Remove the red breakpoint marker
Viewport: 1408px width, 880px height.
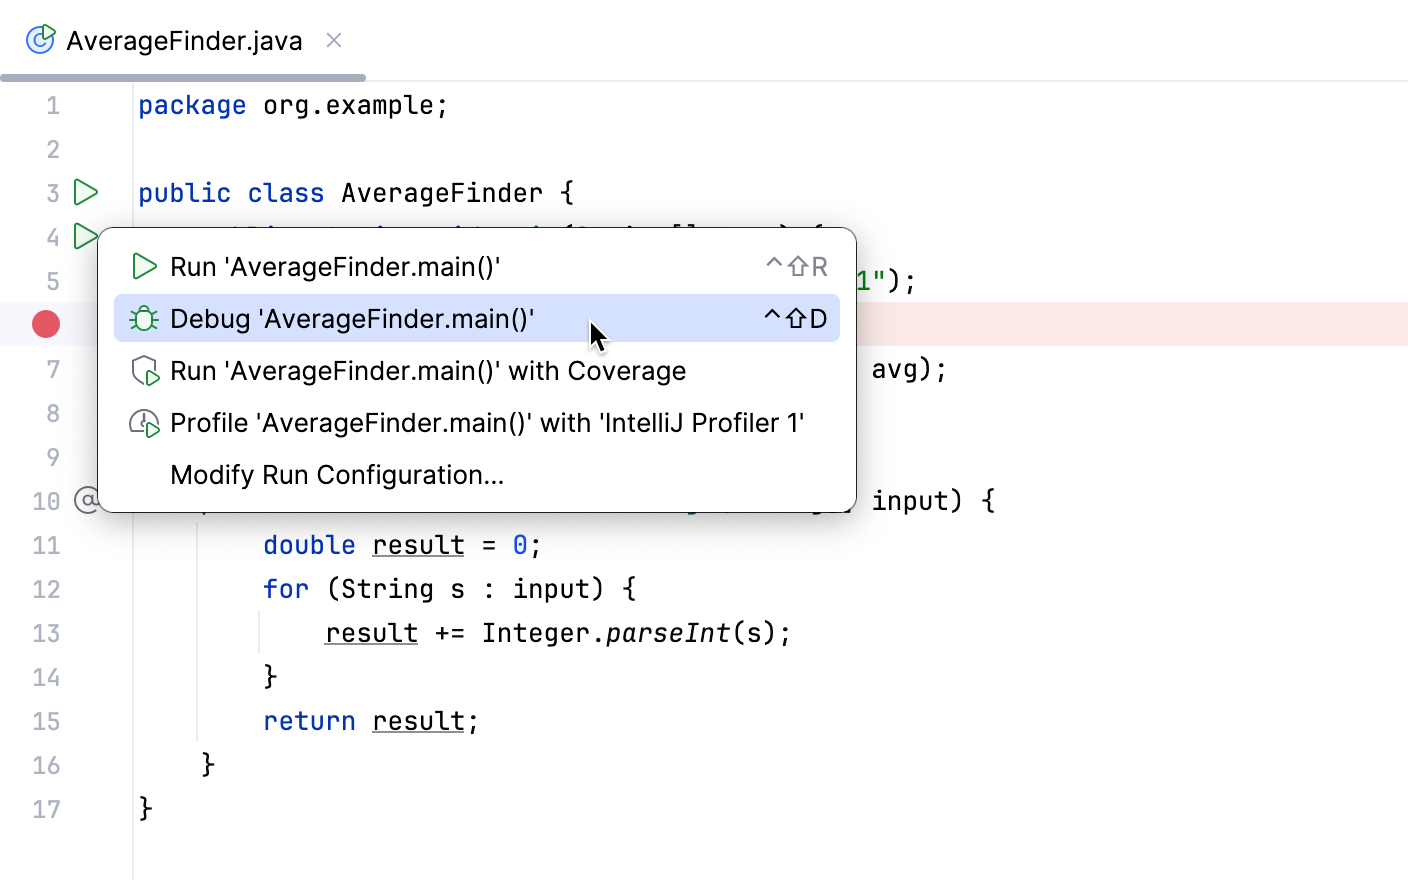coord(46,324)
